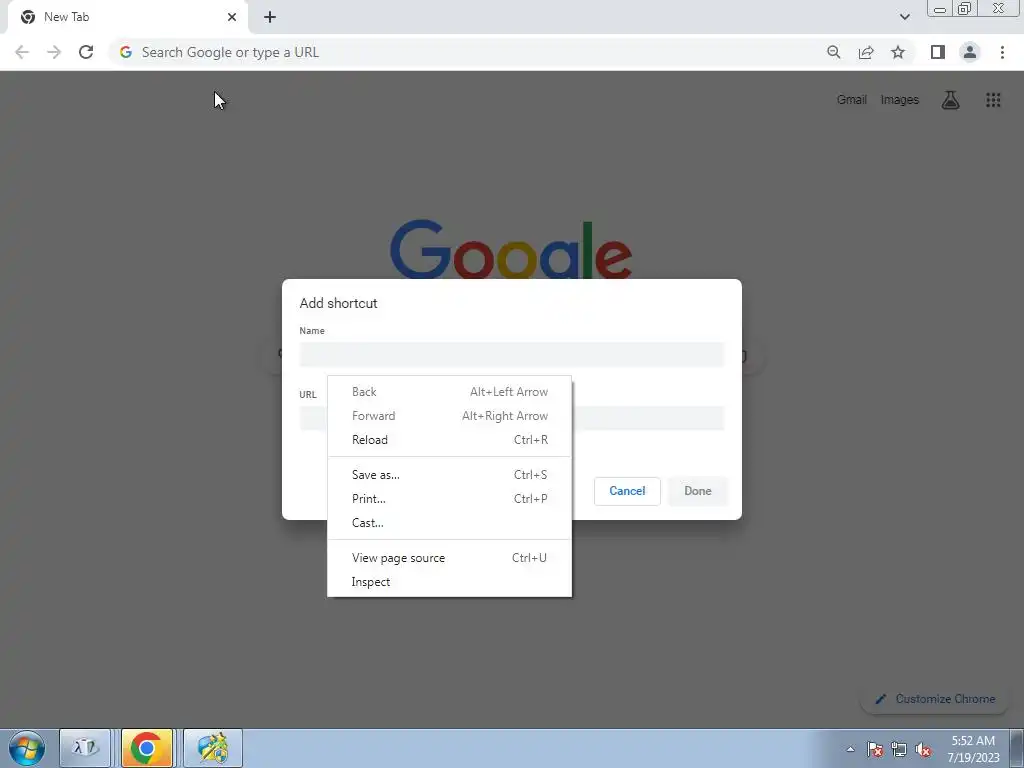Image resolution: width=1024 pixels, height=768 pixels.
Task: Show hidden tray icons arrow
Action: tap(850, 750)
